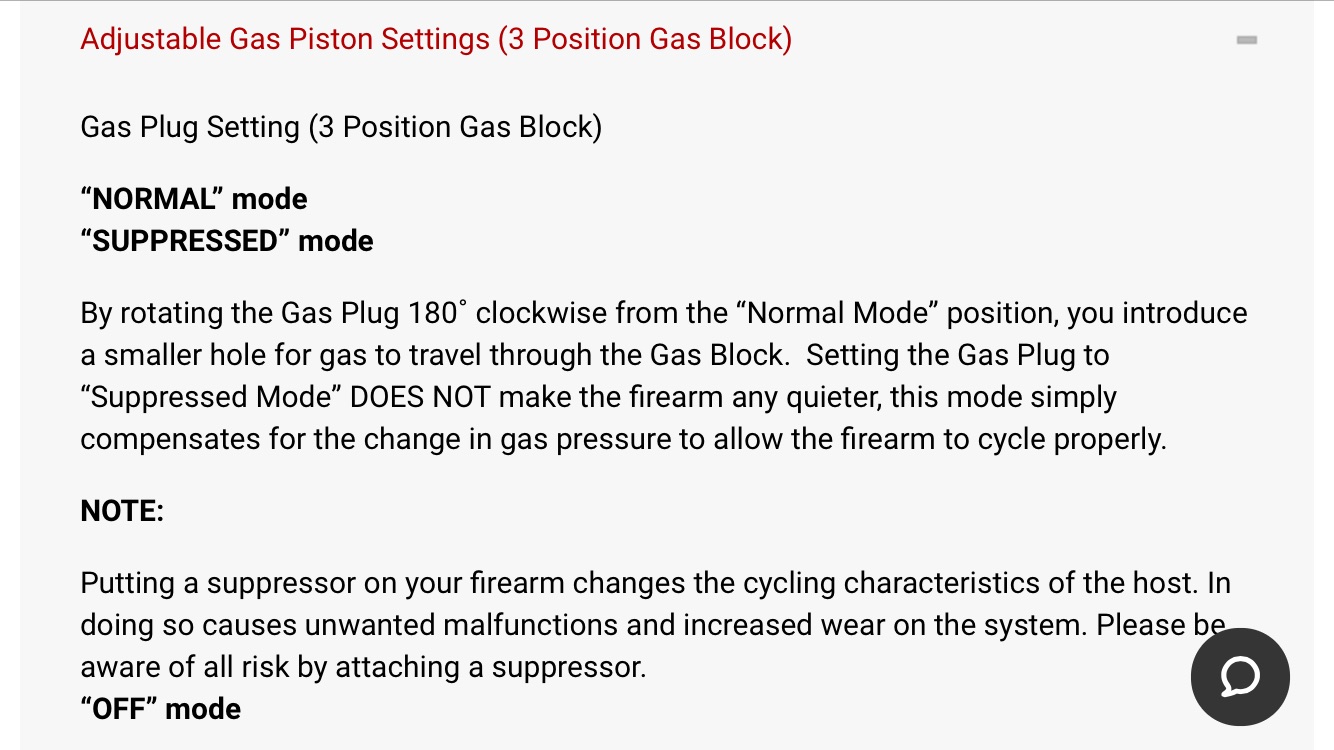Click the line starting "a smaller hole for gas"
1334x750 pixels.
click(595, 355)
